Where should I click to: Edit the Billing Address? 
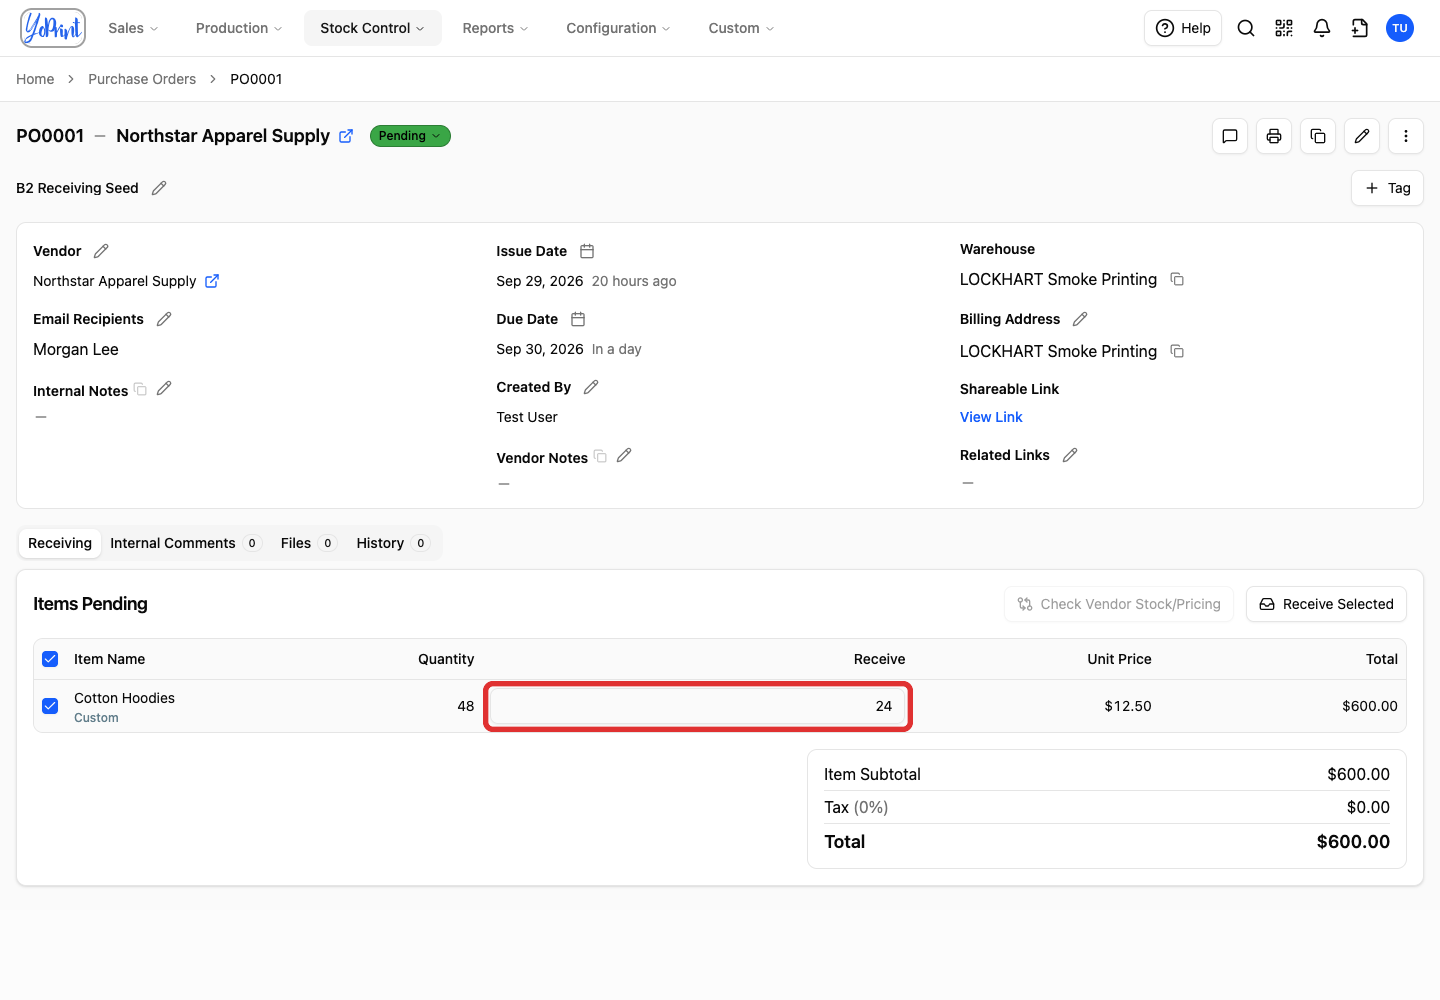tap(1080, 319)
